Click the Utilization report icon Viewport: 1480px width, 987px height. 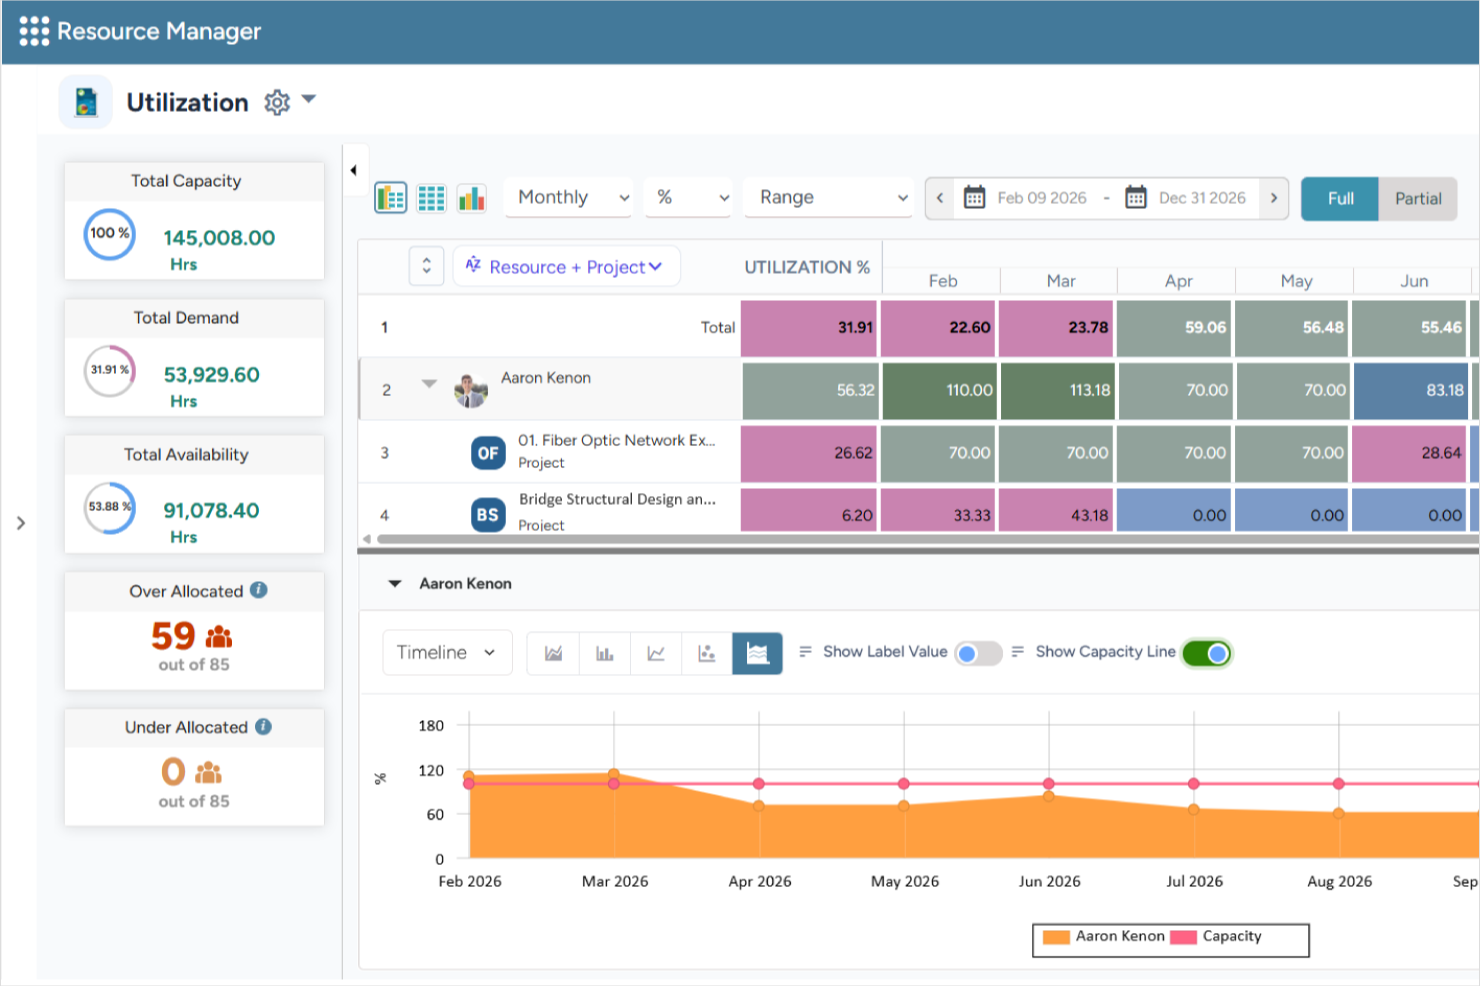coord(86,102)
